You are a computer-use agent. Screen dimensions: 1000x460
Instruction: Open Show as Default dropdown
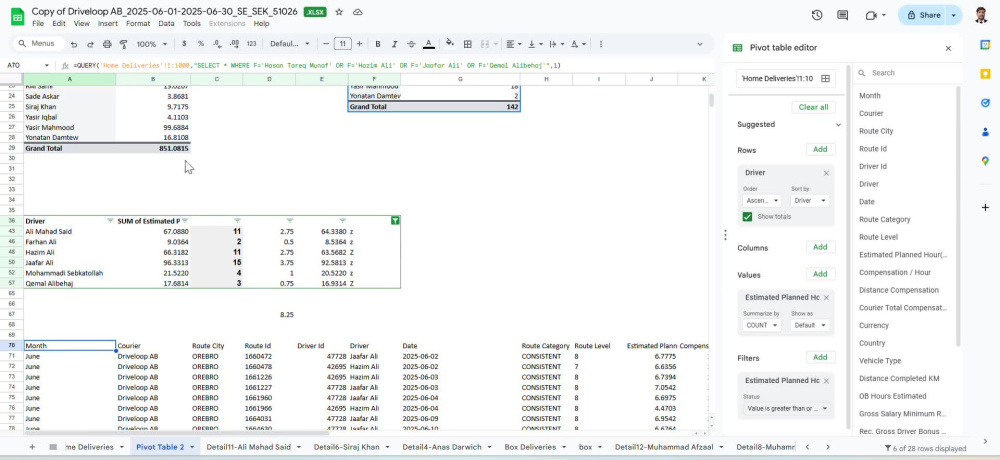pos(809,325)
